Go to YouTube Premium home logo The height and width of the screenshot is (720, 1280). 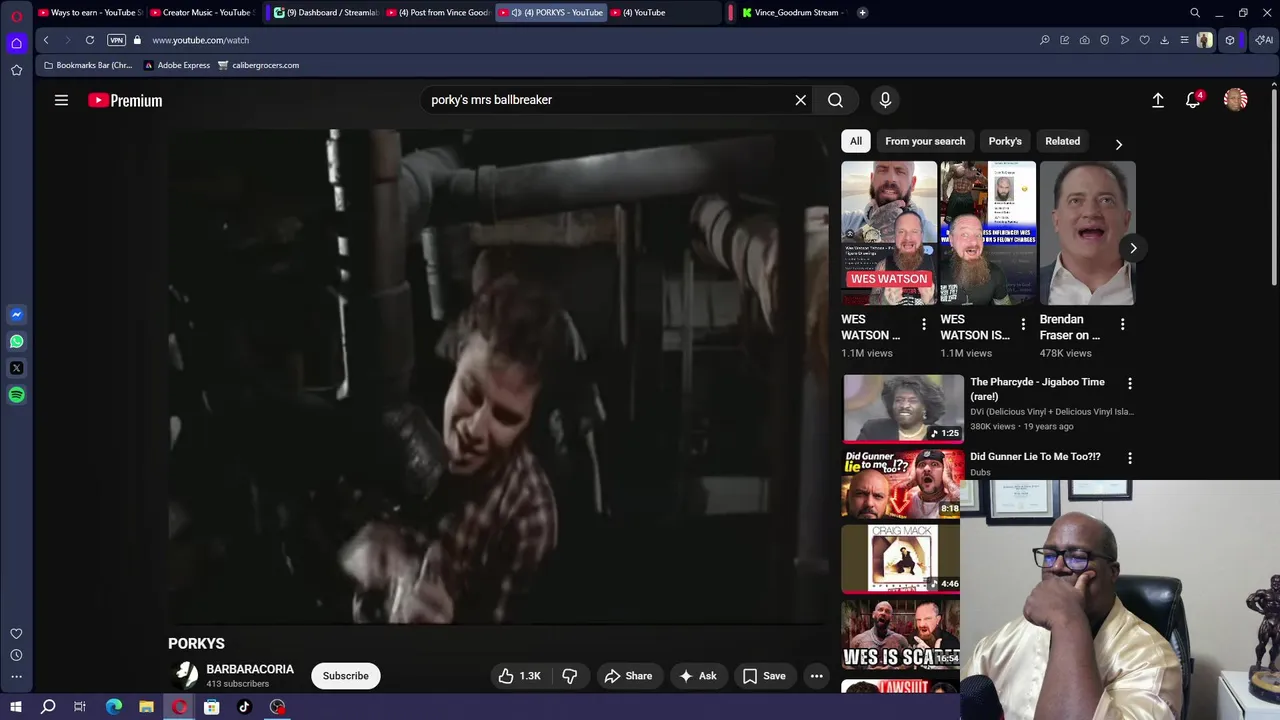pos(125,100)
